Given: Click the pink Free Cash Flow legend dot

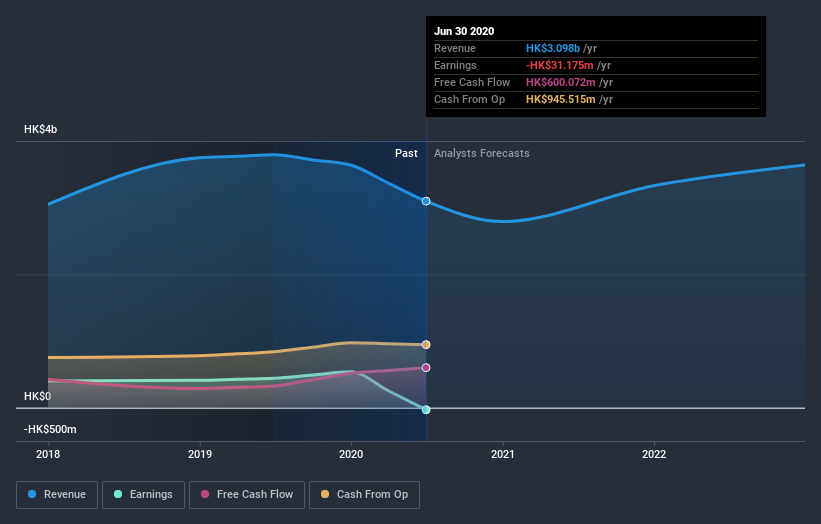Looking at the screenshot, I should [205, 494].
